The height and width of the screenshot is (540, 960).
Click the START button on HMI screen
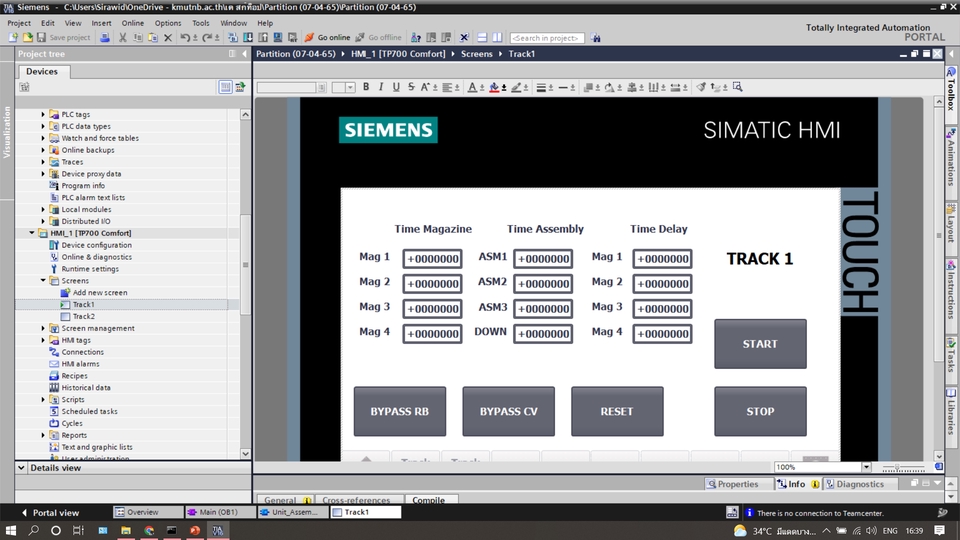coord(760,344)
